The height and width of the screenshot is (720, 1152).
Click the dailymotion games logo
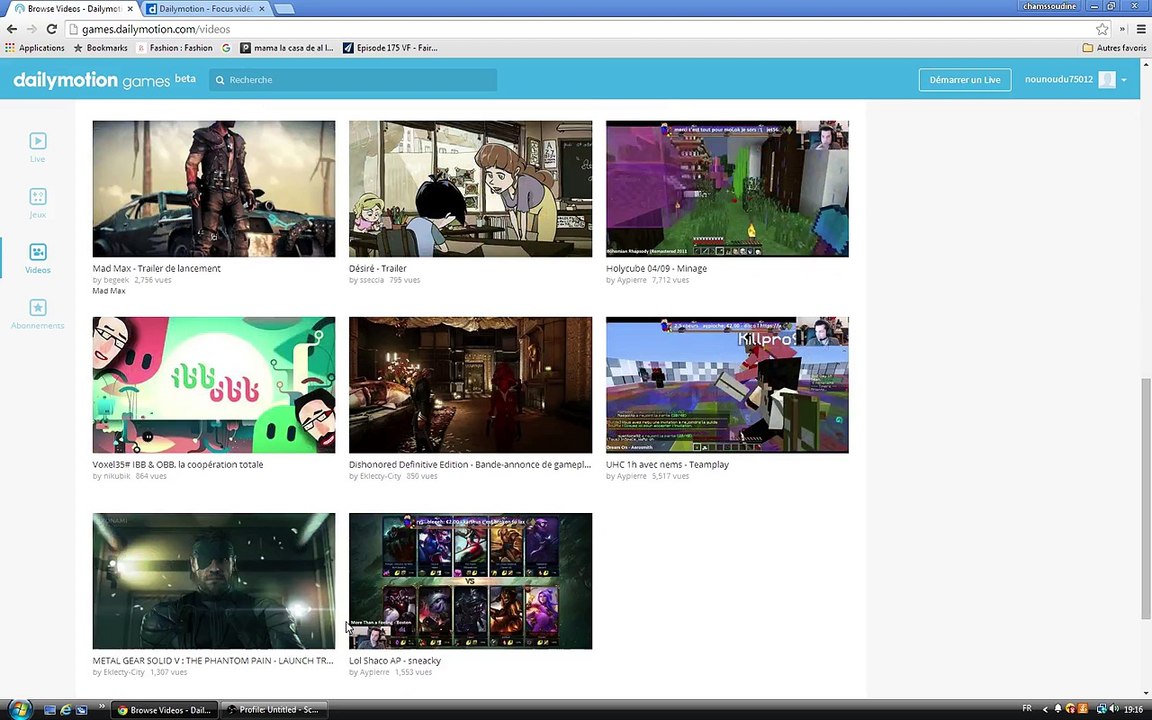point(104,79)
